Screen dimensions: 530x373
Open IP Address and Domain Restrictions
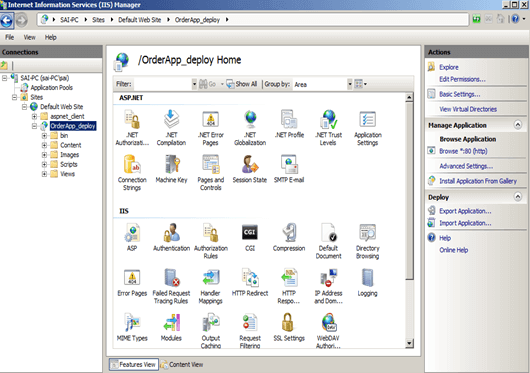329,287
